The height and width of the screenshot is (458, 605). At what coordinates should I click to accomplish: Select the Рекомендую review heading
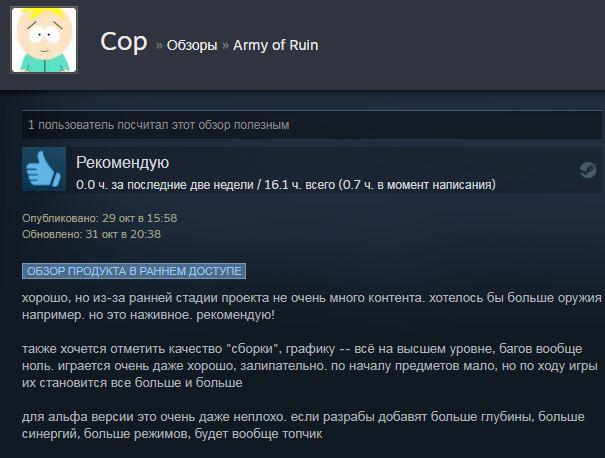pos(122,162)
